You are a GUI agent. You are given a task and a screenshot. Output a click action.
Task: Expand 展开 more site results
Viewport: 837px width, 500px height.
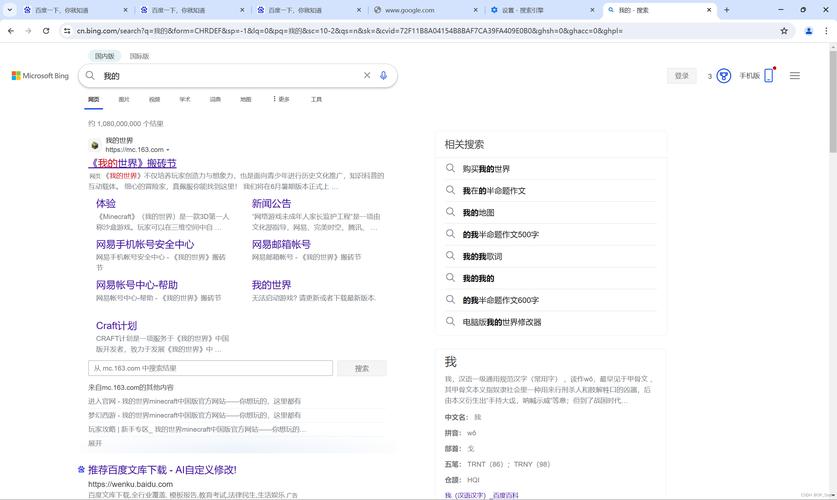[94, 443]
